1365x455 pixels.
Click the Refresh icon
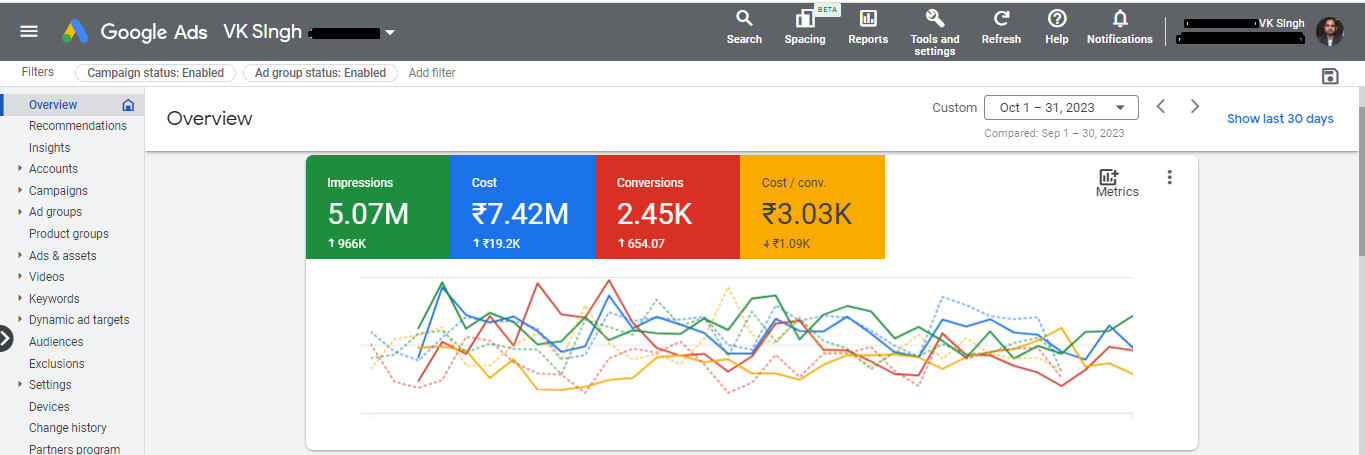(1001, 19)
